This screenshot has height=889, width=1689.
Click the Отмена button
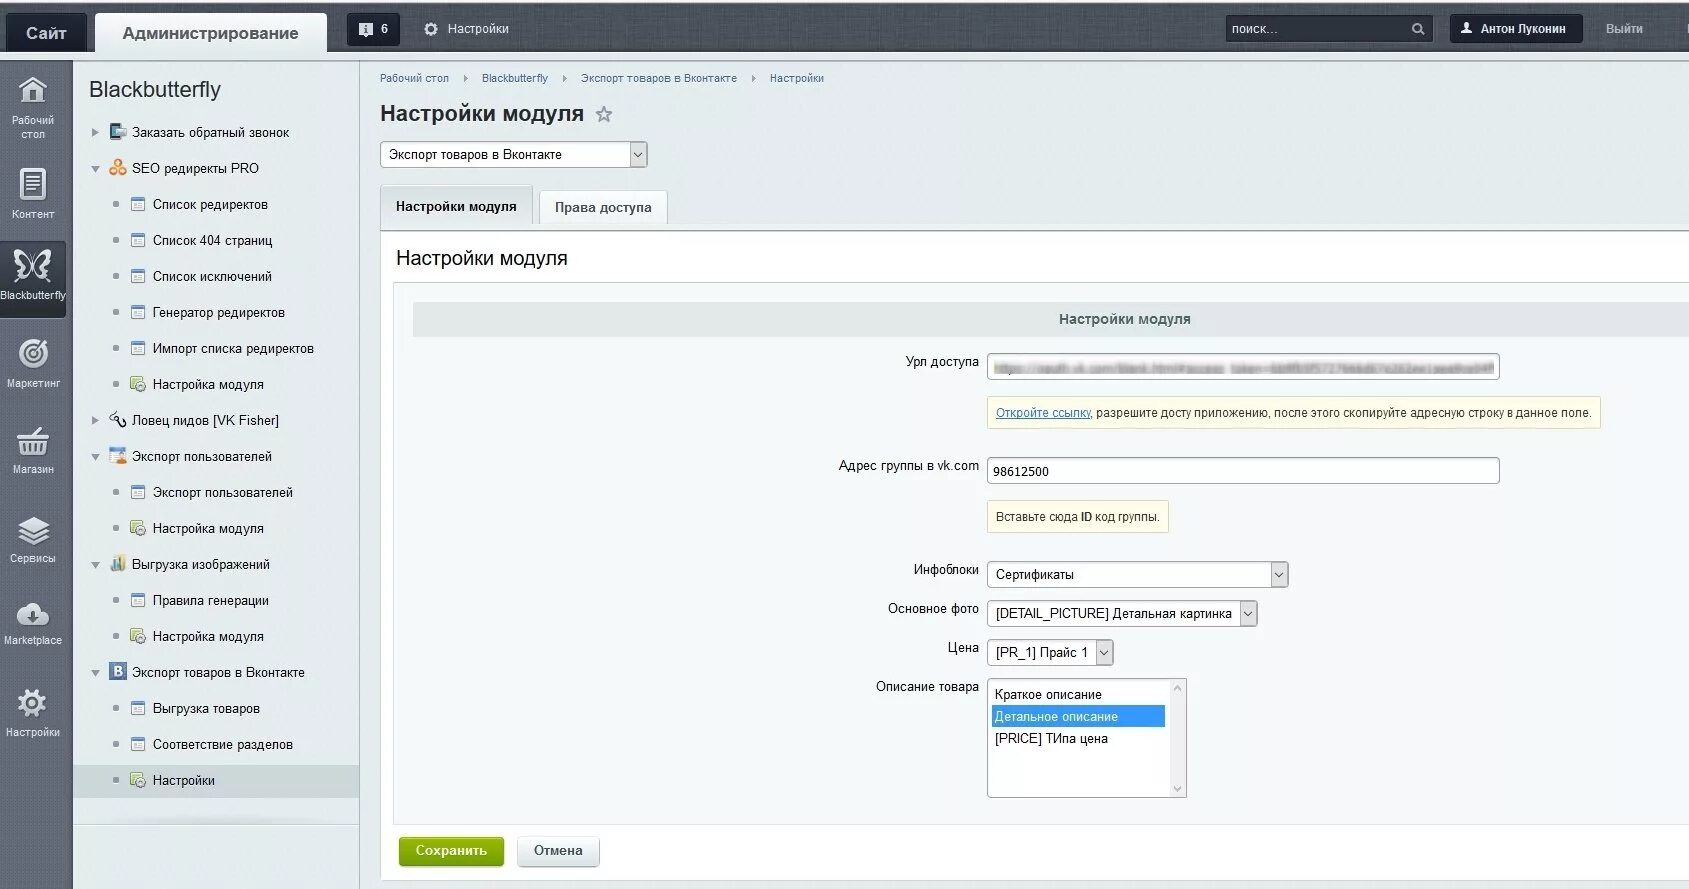click(558, 851)
